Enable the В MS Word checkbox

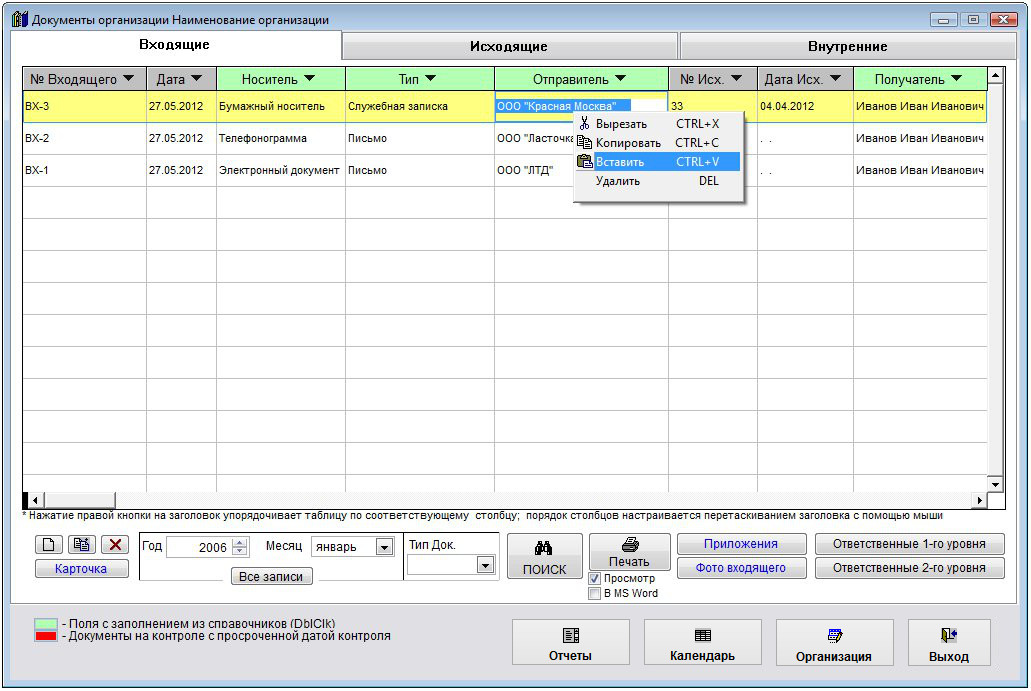pos(595,593)
